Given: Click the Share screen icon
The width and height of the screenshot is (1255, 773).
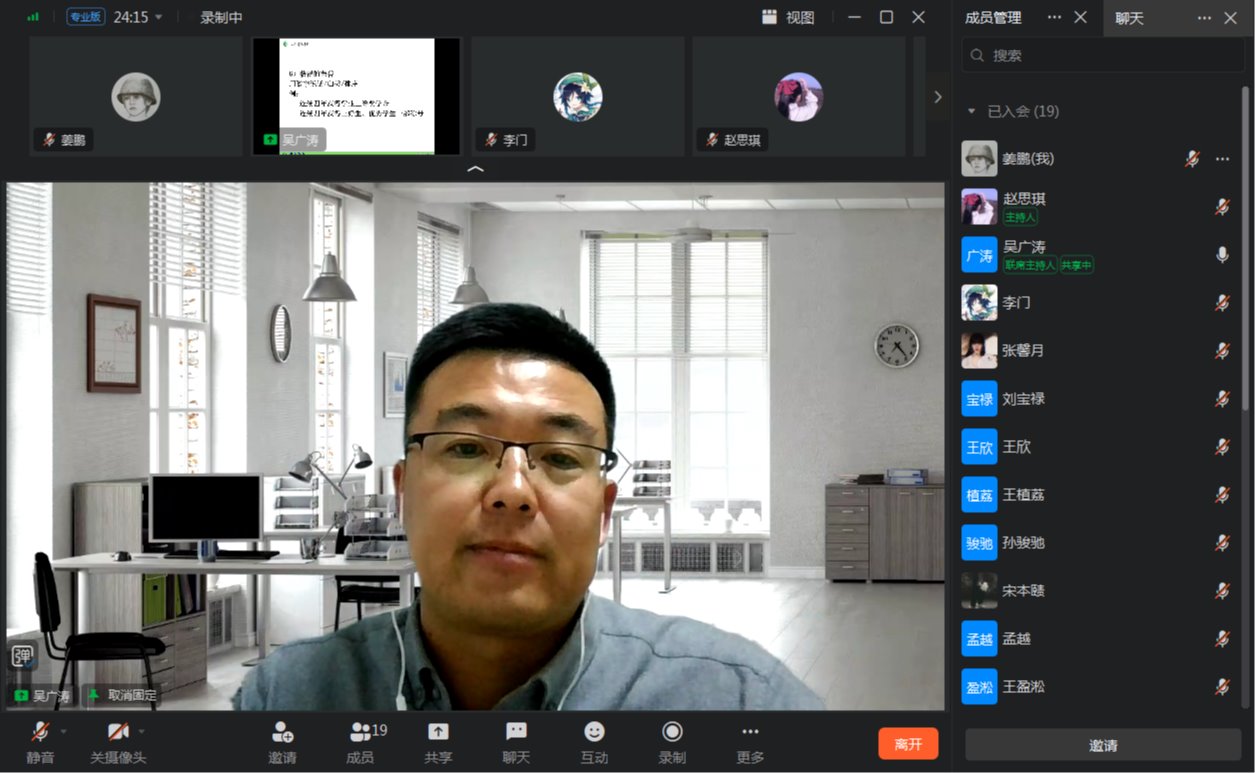Looking at the screenshot, I should (x=438, y=732).
